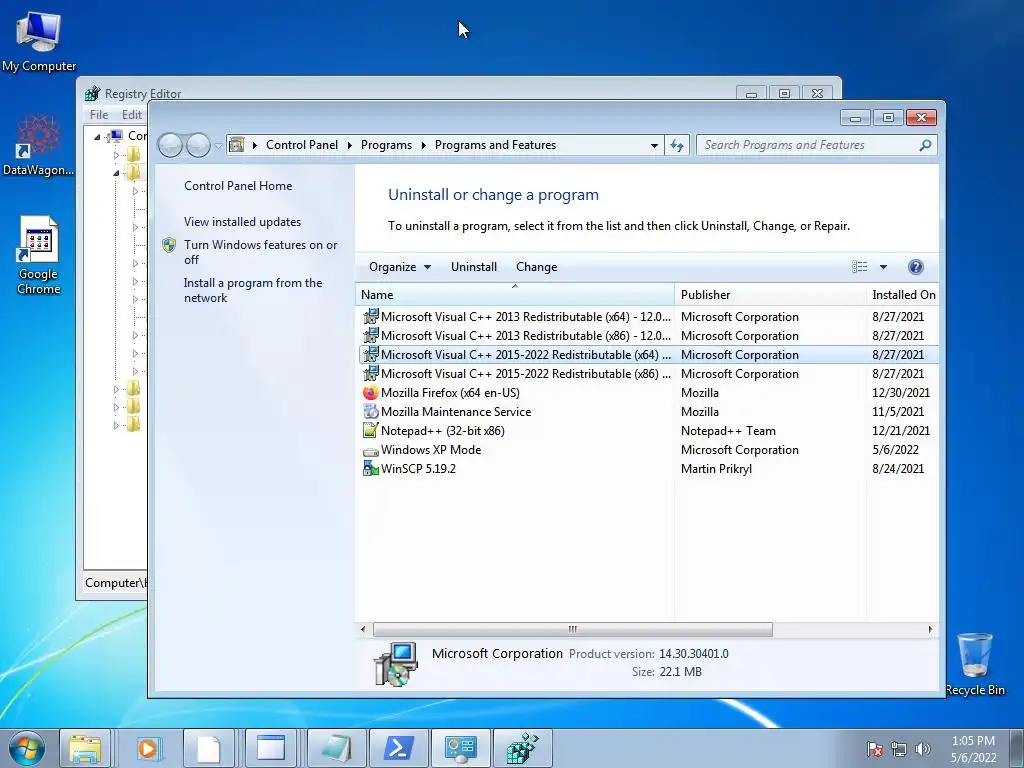
Task: Click the notepad-style taskbar icon
Action: point(336,748)
